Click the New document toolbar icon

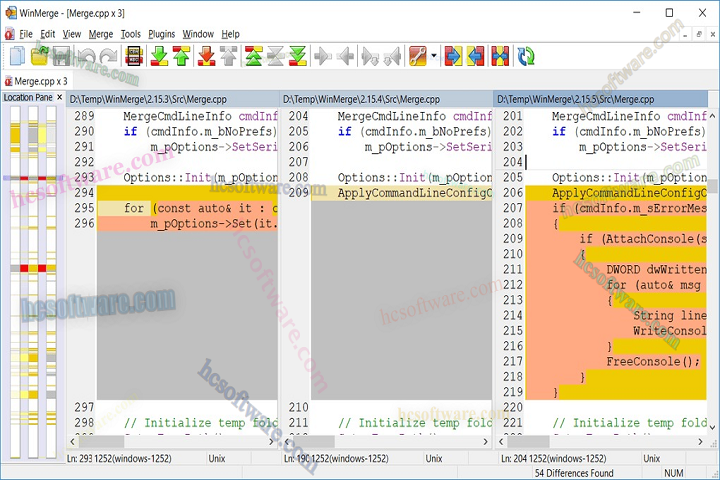[x=17, y=56]
